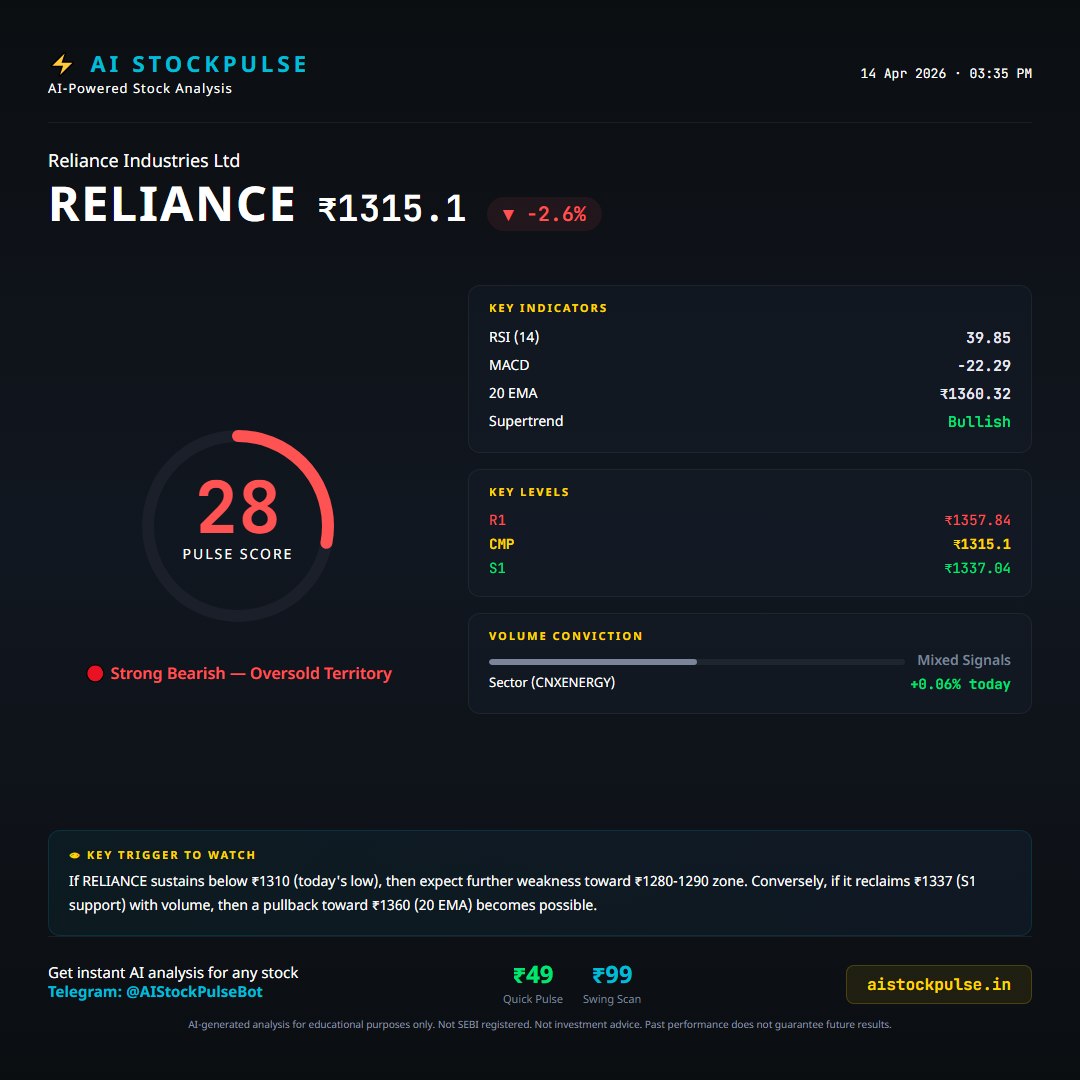The width and height of the screenshot is (1080, 1080).
Task: Click the Supertrend label
Action: [526, 421]
